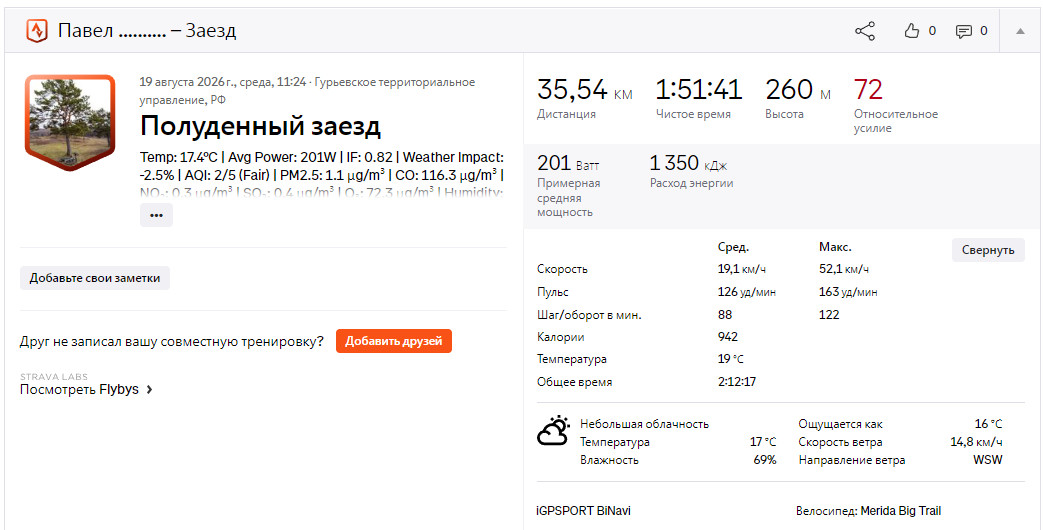Click the chevron next to Flybys
This screenshot has height=530, width=1043.
tap(149, 390)
